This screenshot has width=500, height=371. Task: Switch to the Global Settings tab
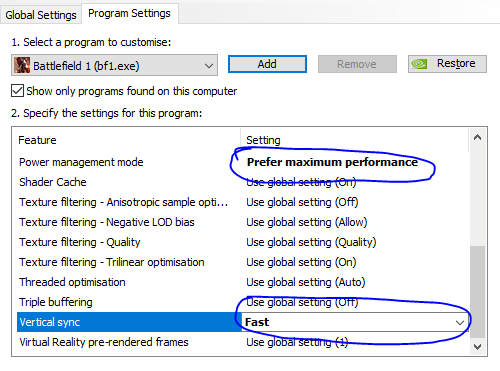(x=41, y=15)
